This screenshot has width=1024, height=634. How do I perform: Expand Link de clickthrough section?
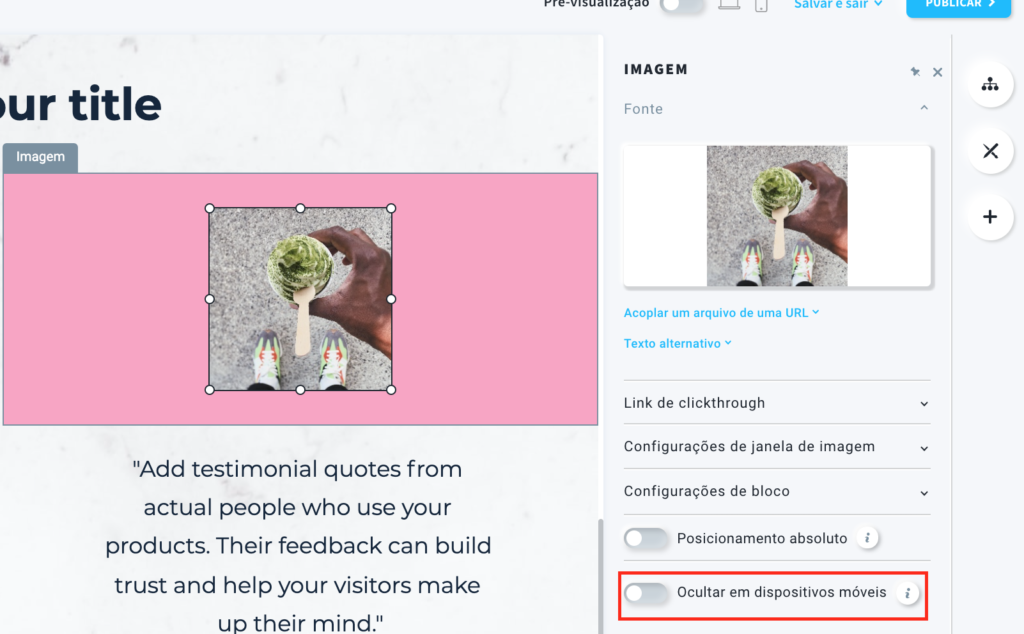pos(776,403)
